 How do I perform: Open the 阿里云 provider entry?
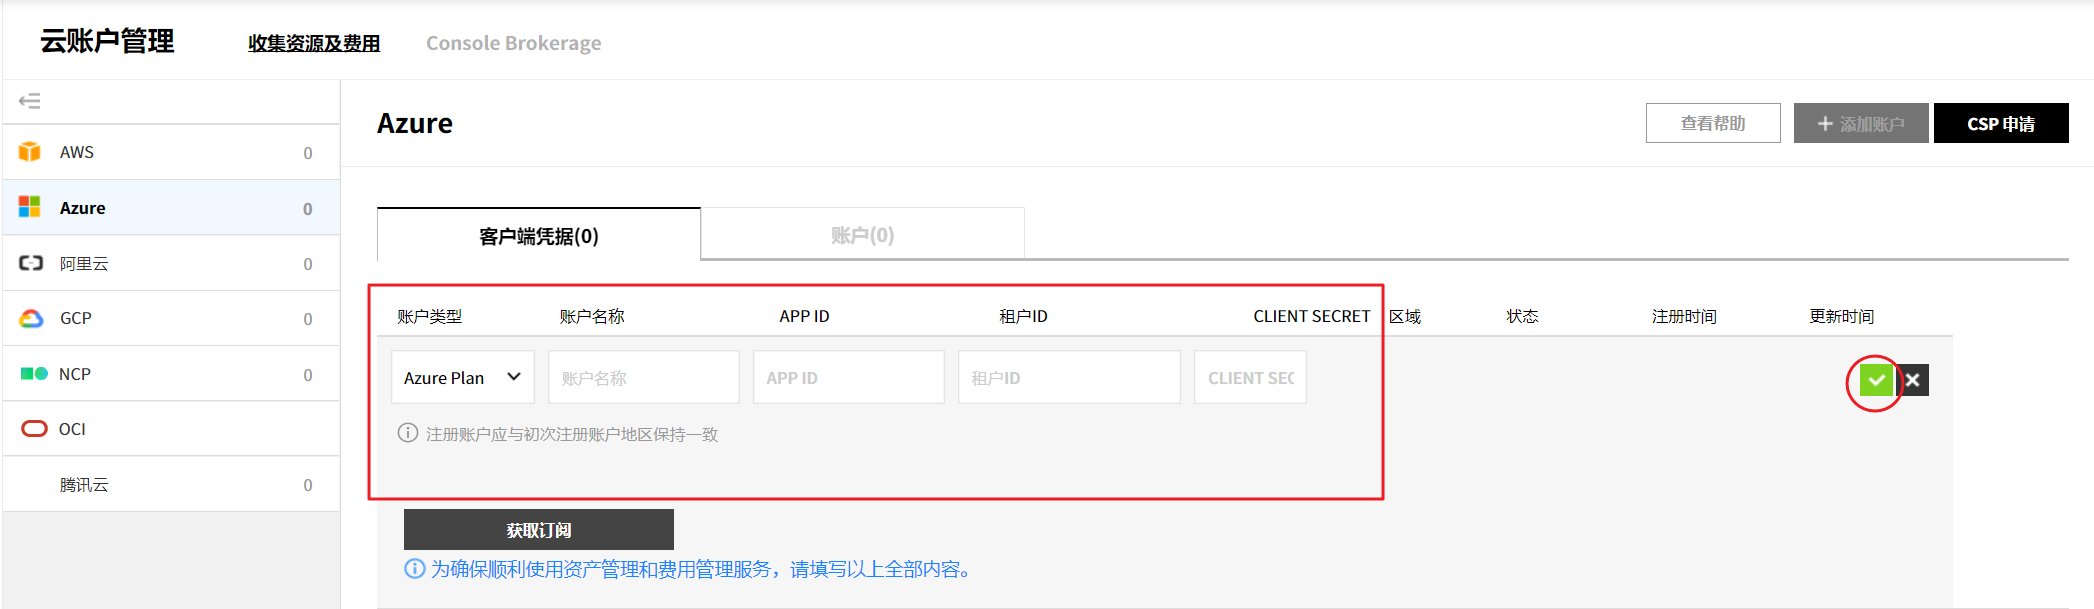(x=84, y=264)
